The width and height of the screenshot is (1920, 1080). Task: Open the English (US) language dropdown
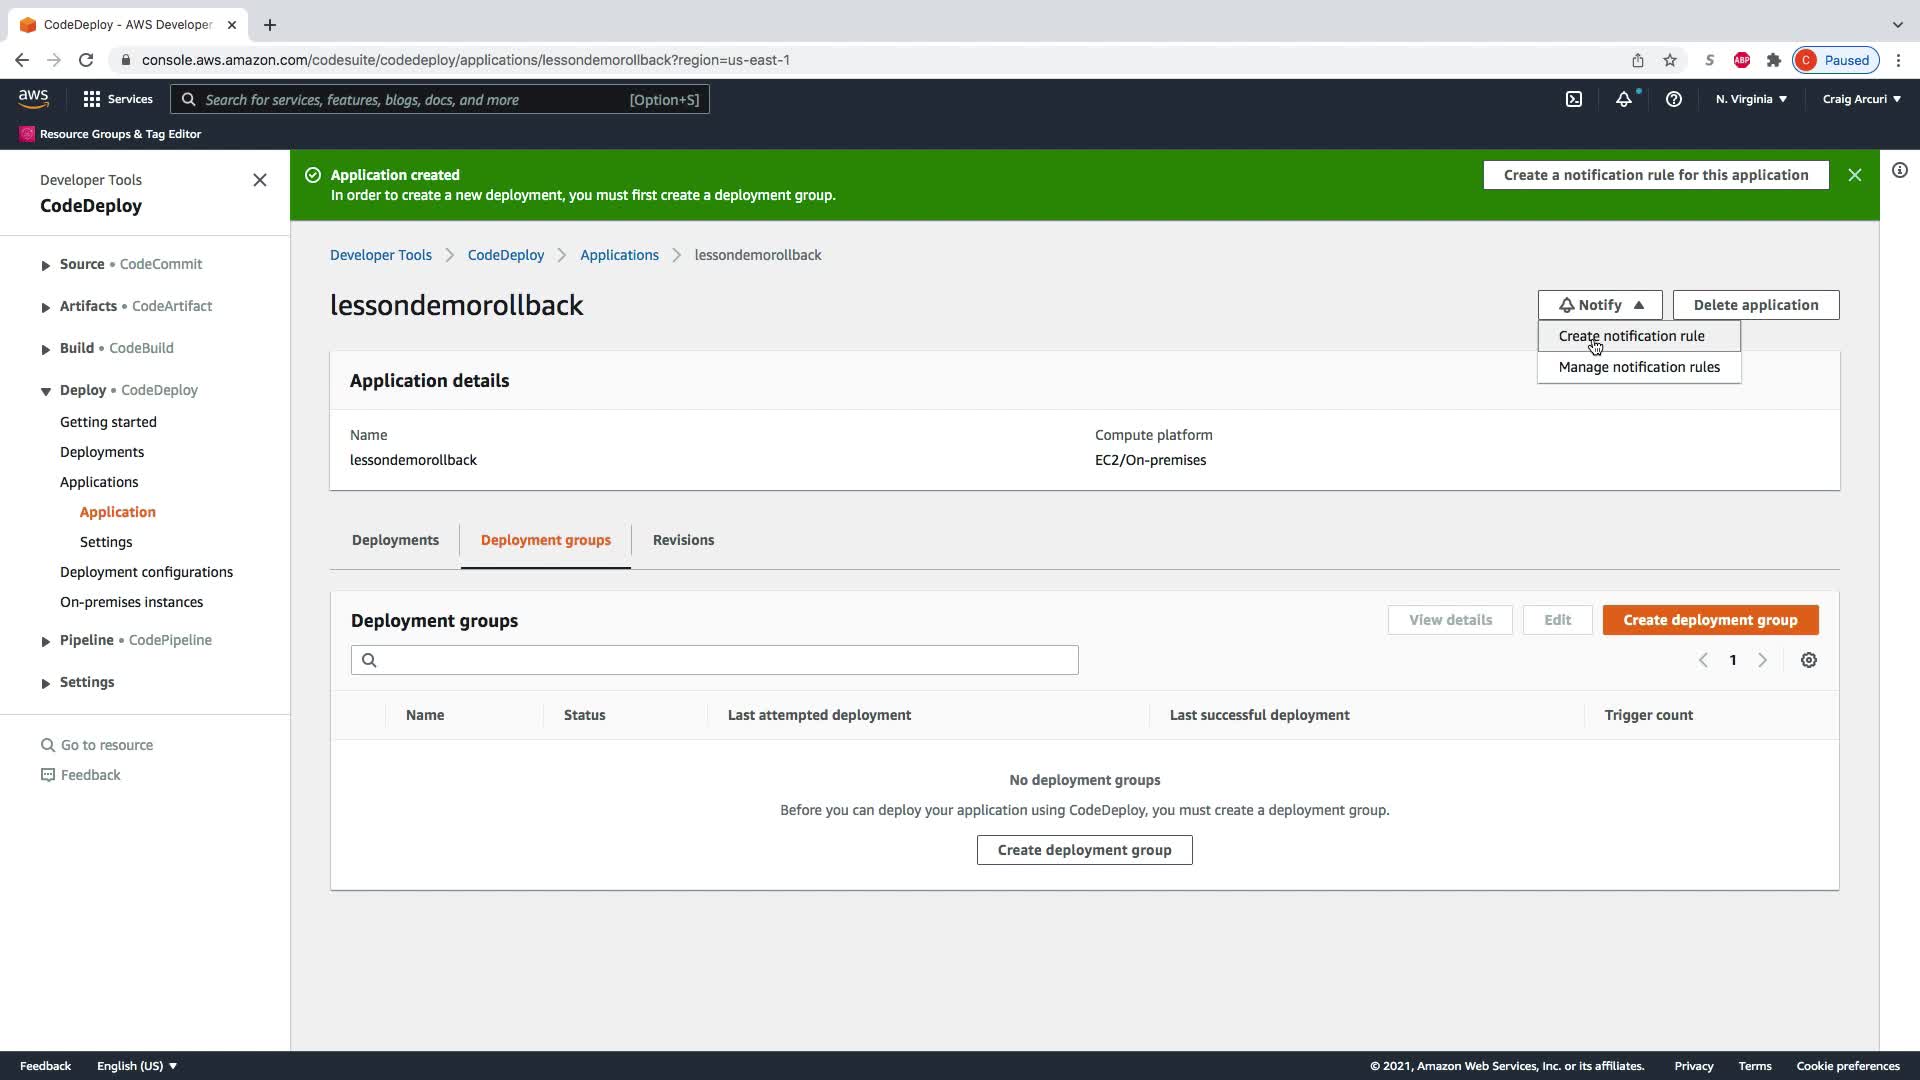tap(137, 1065)
